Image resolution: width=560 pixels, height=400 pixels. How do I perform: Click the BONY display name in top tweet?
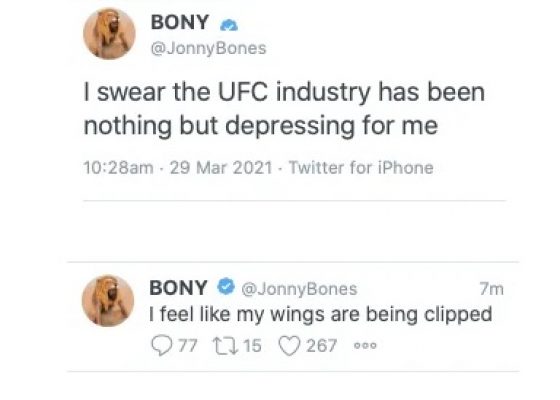click(x=180, y=22)
